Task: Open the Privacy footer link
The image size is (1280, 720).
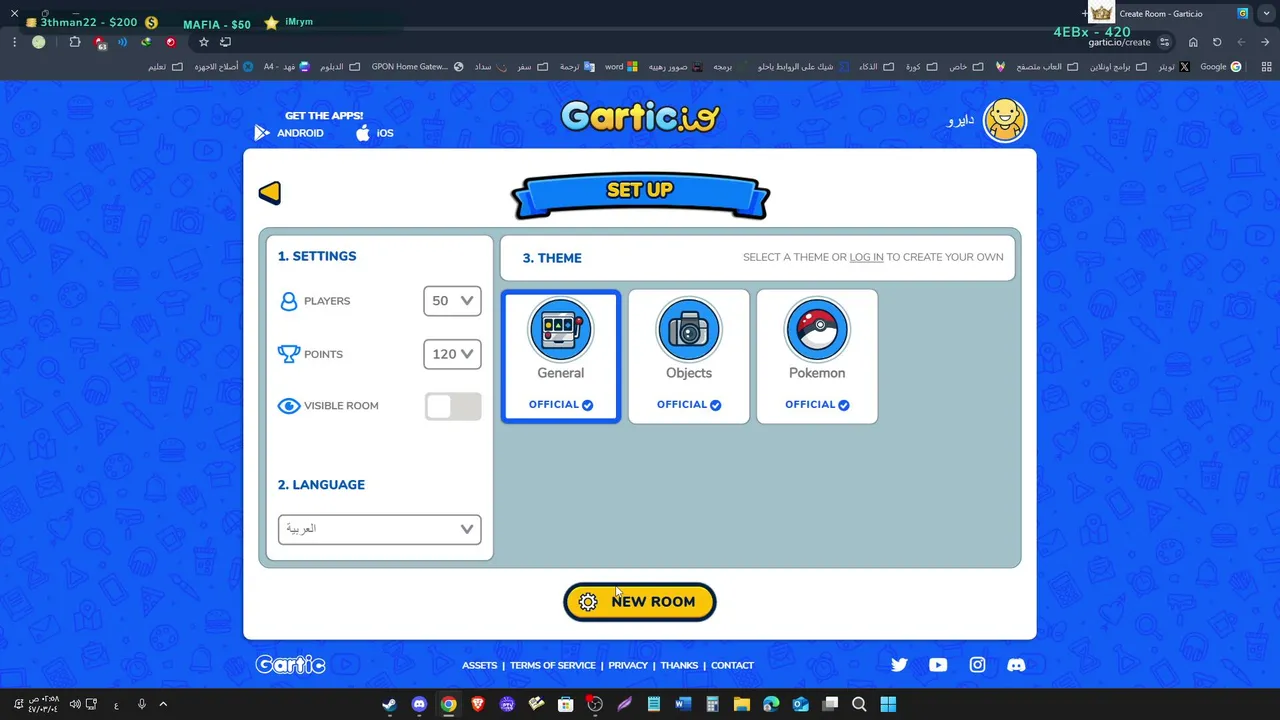Action: (x=628, y=666)
